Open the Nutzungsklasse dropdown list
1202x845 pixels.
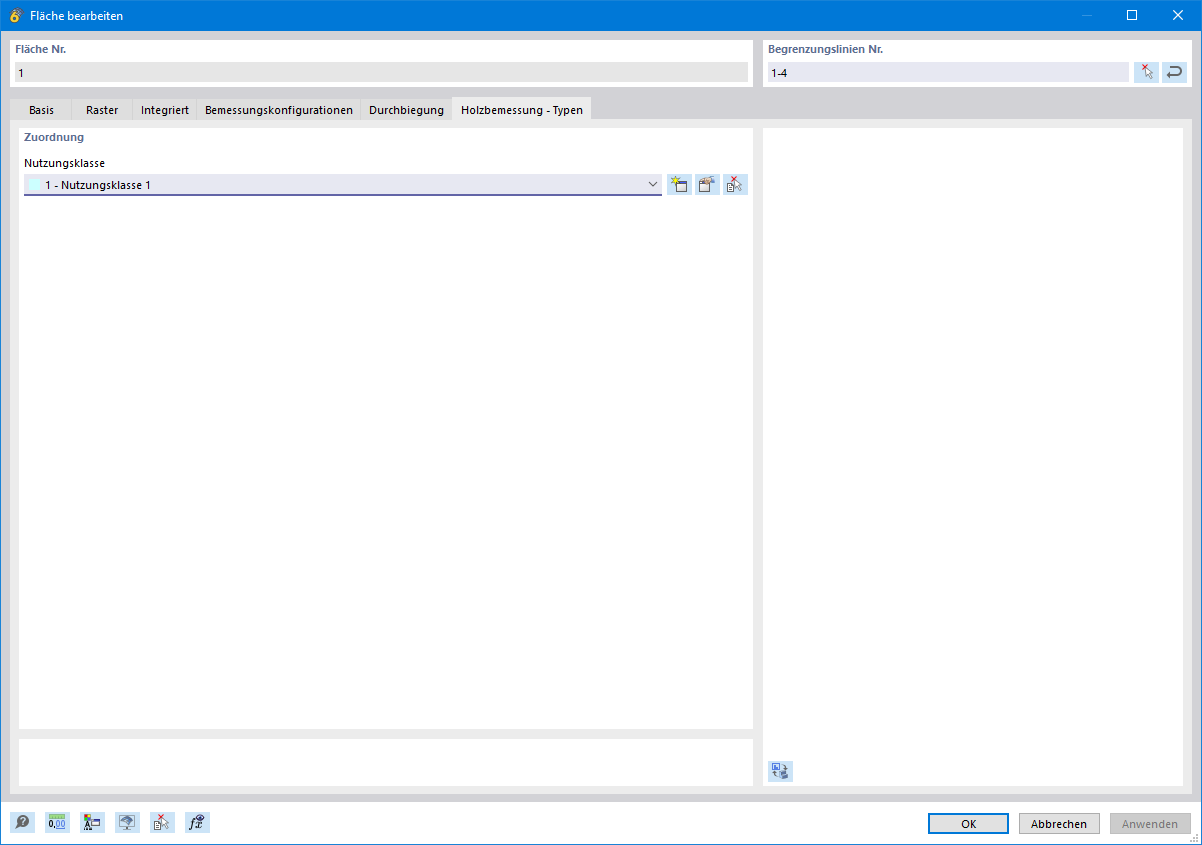[652, 184]
